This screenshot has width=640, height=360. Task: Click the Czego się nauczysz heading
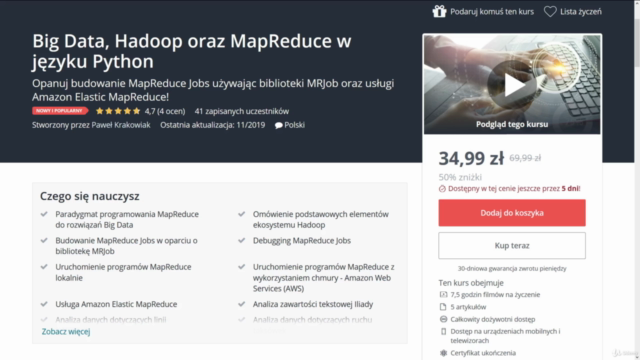click(x=90, y=196)
